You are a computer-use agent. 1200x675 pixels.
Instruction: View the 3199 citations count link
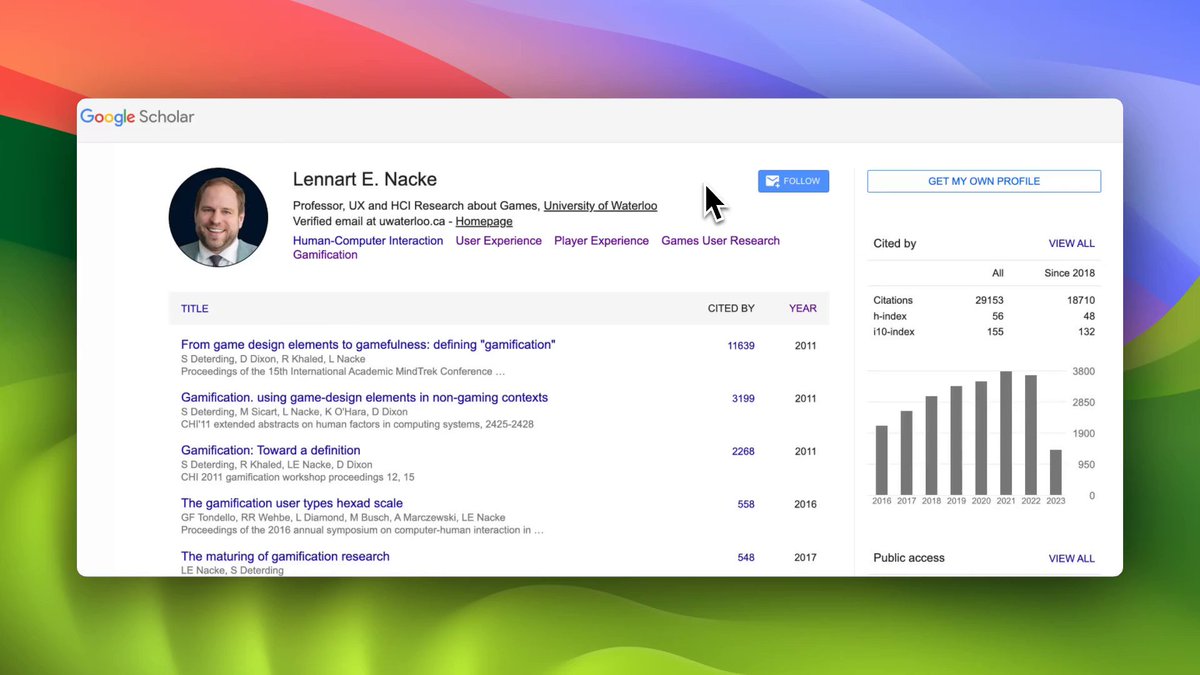click(743, 399)
